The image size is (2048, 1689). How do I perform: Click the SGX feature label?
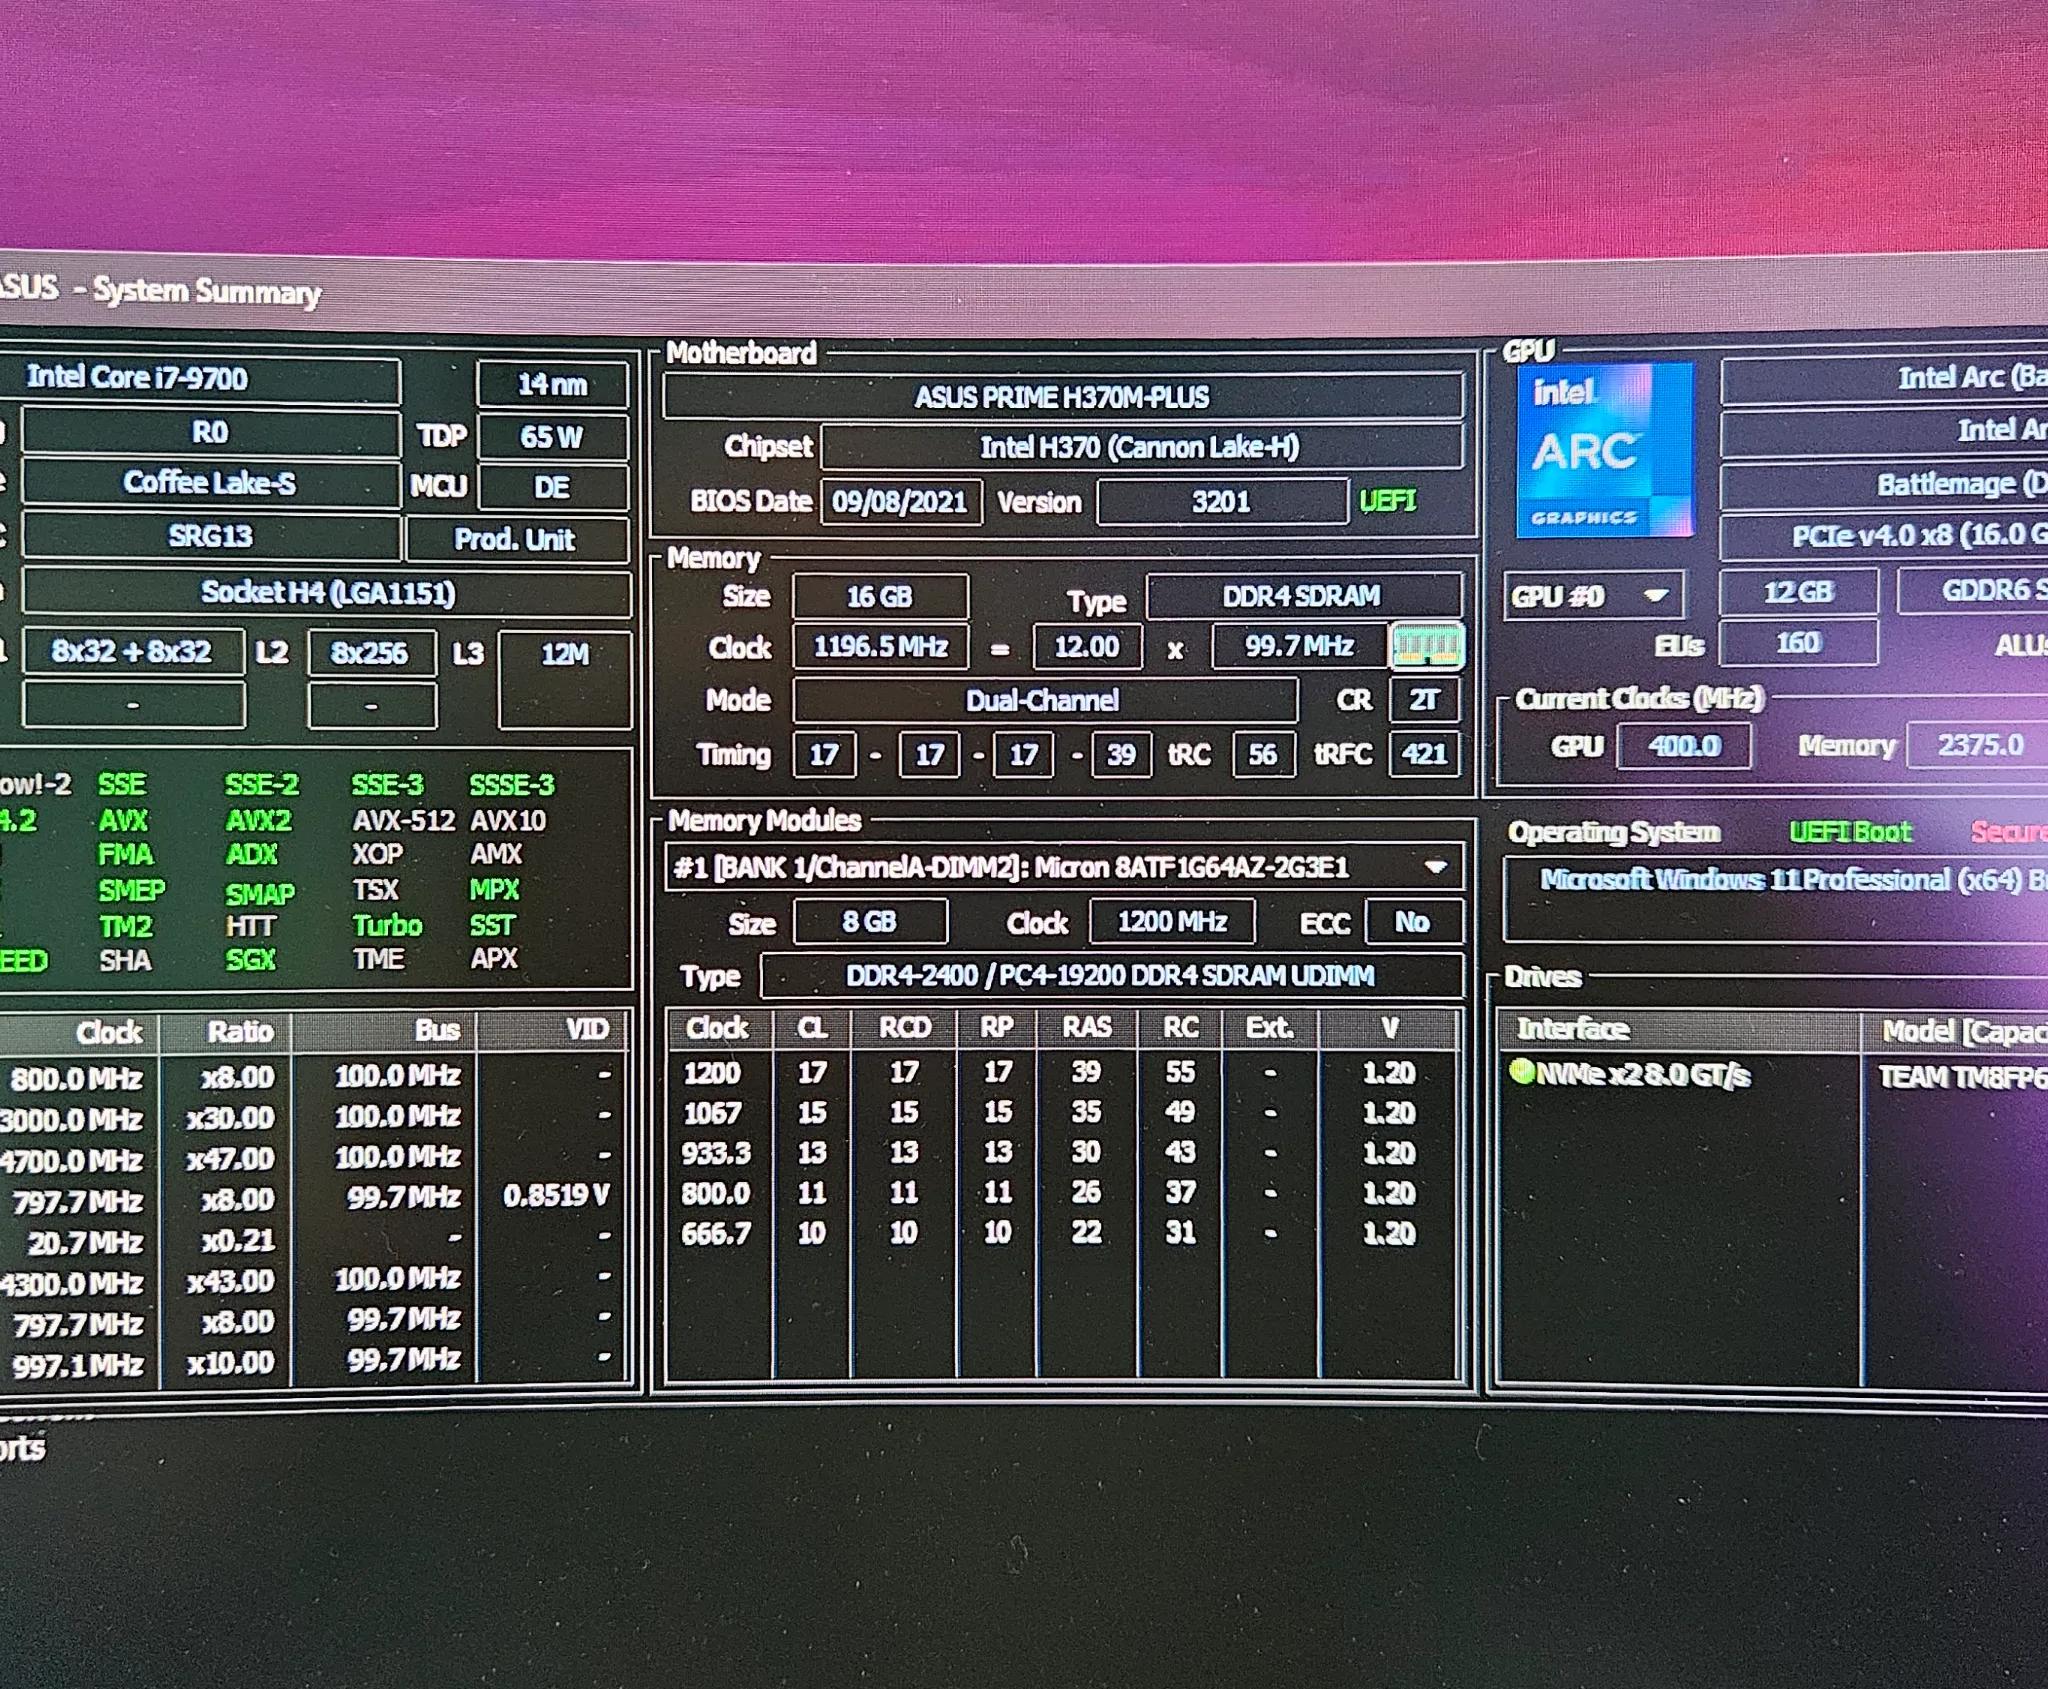coord(250,960)
